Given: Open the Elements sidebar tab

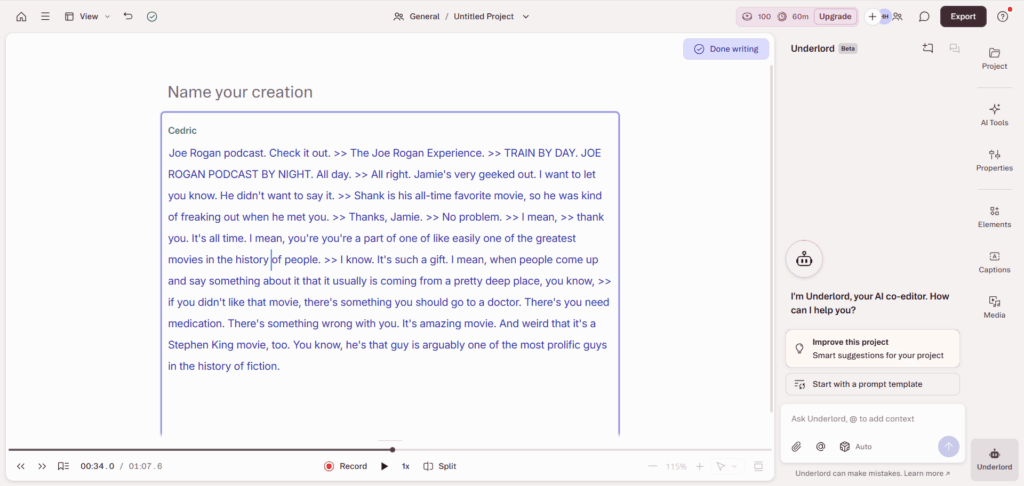Looking at the screenshot, I should click(995, 216).
